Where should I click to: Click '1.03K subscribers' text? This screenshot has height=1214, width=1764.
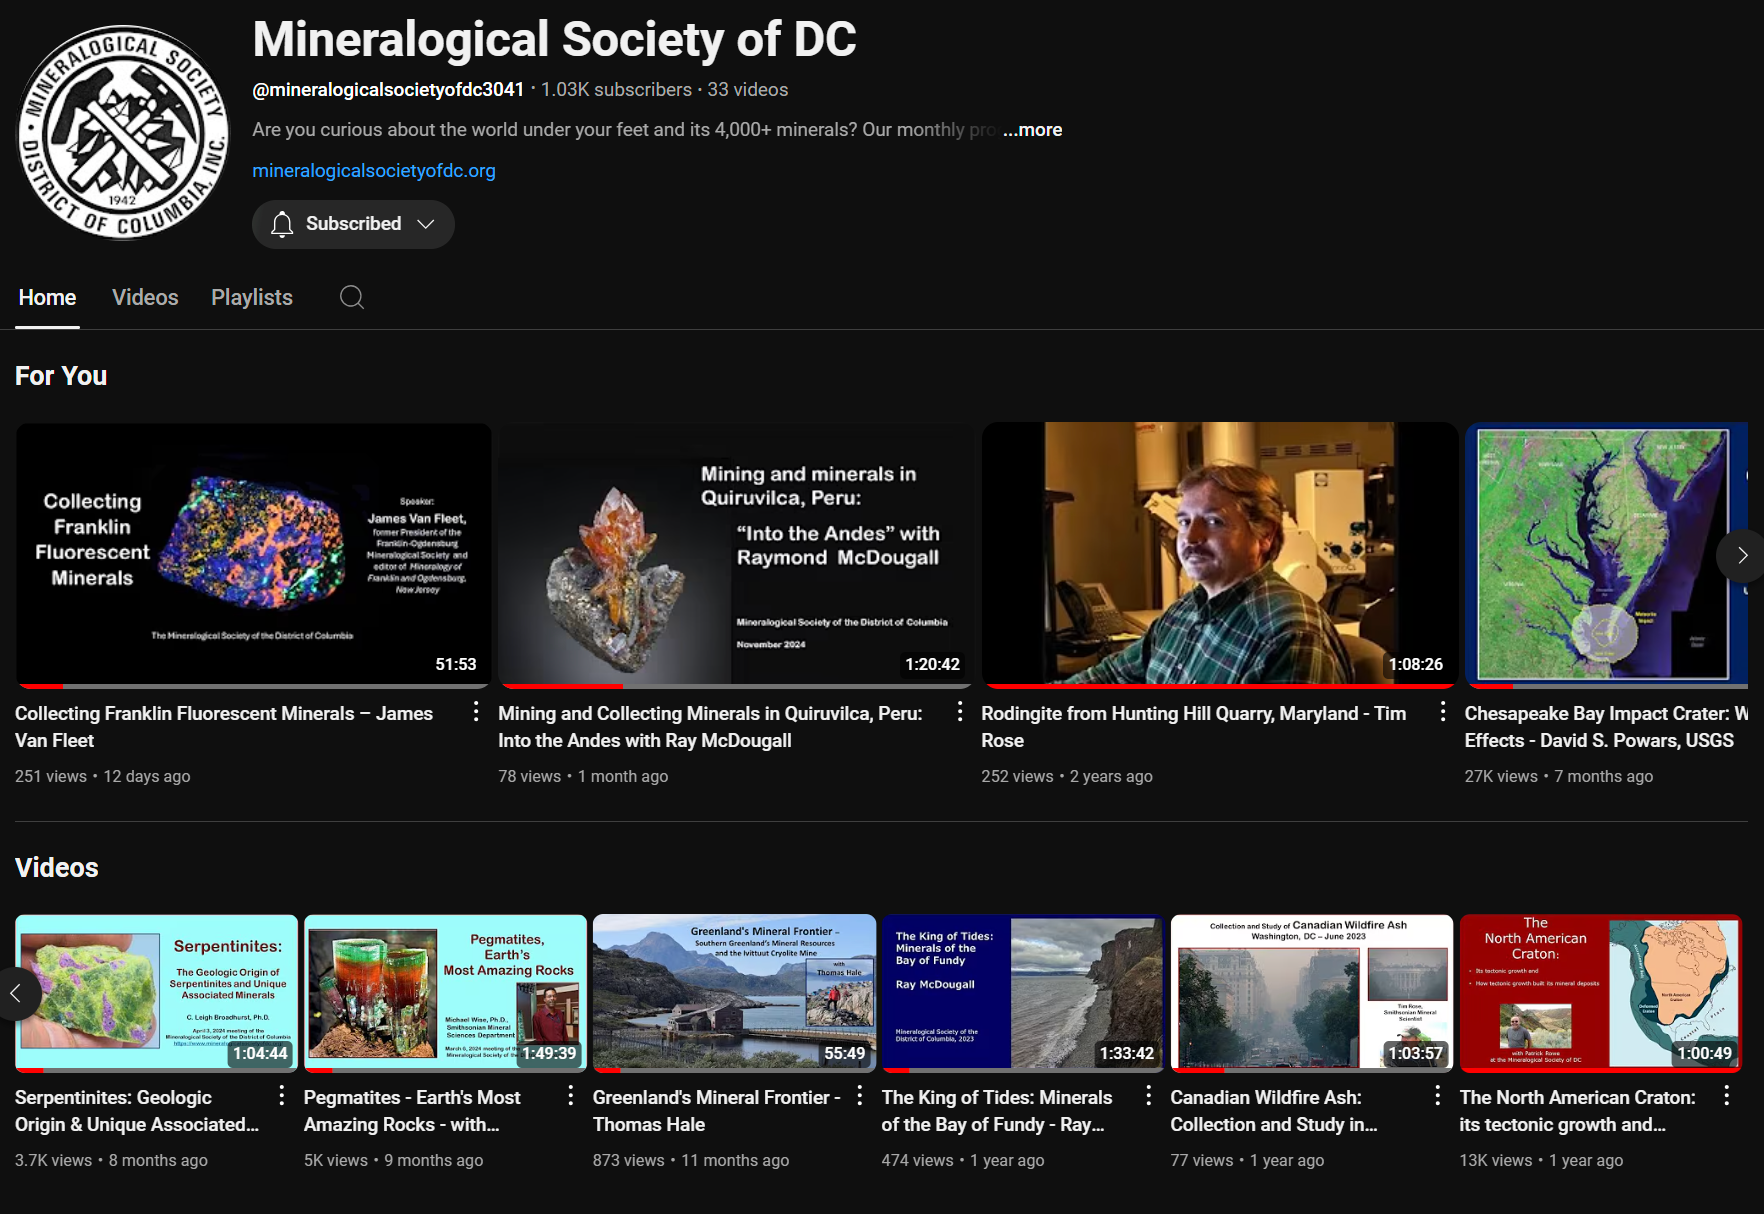(616, 90)
